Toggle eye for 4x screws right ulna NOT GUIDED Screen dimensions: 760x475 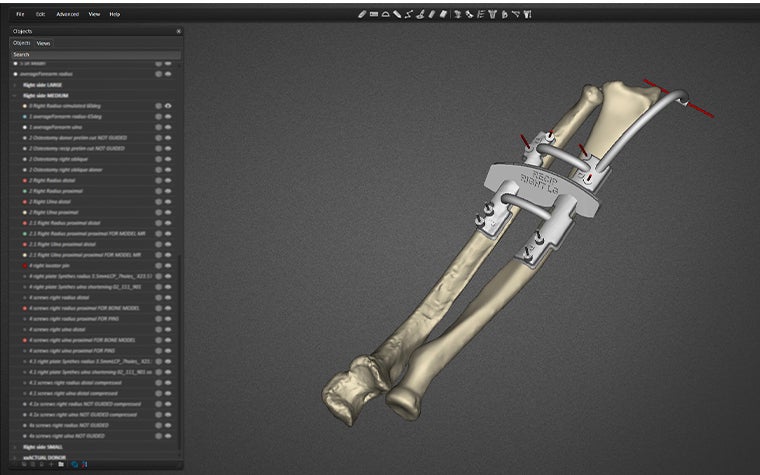tap(168, 436)
